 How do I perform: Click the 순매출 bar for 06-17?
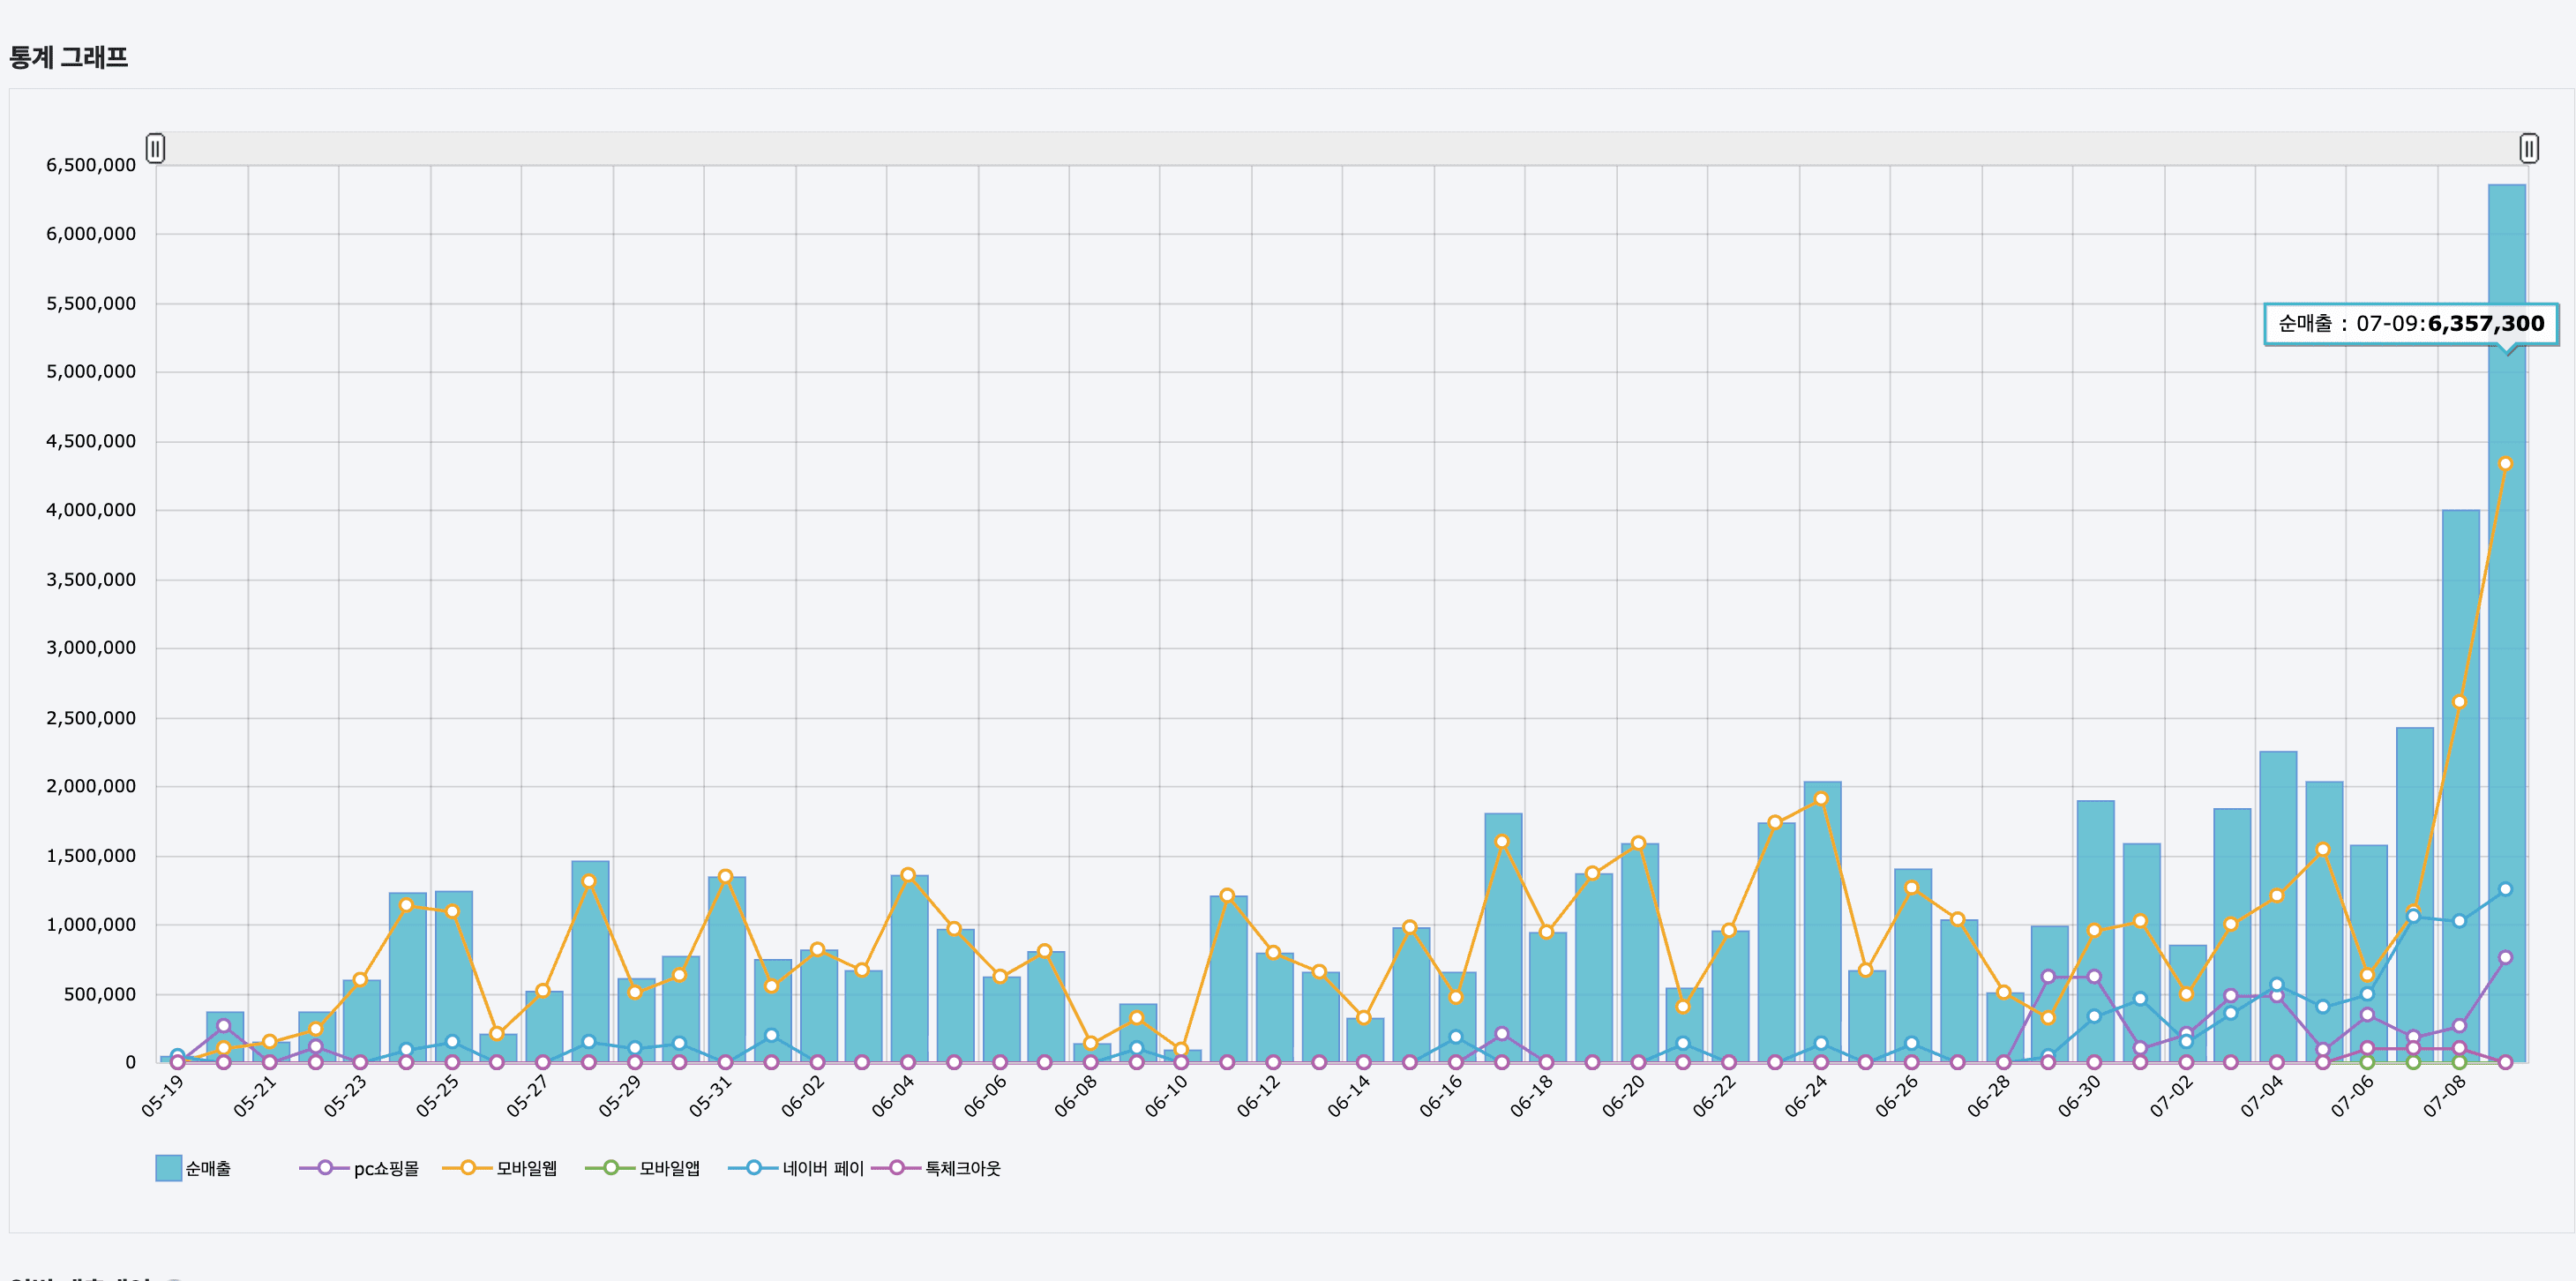[x=1503, y=937]
